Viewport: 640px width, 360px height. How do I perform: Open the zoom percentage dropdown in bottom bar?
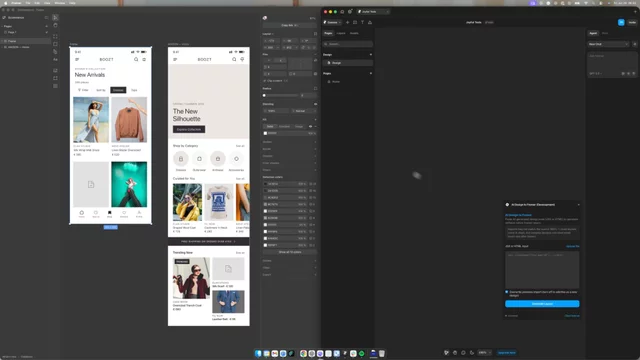tap(484, 353)
